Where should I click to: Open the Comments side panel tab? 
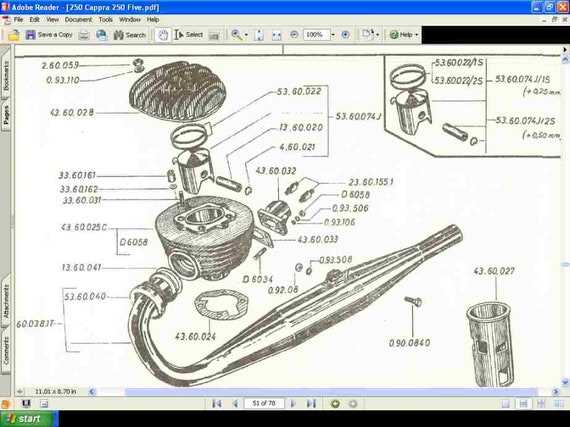[x=6, y=350]
